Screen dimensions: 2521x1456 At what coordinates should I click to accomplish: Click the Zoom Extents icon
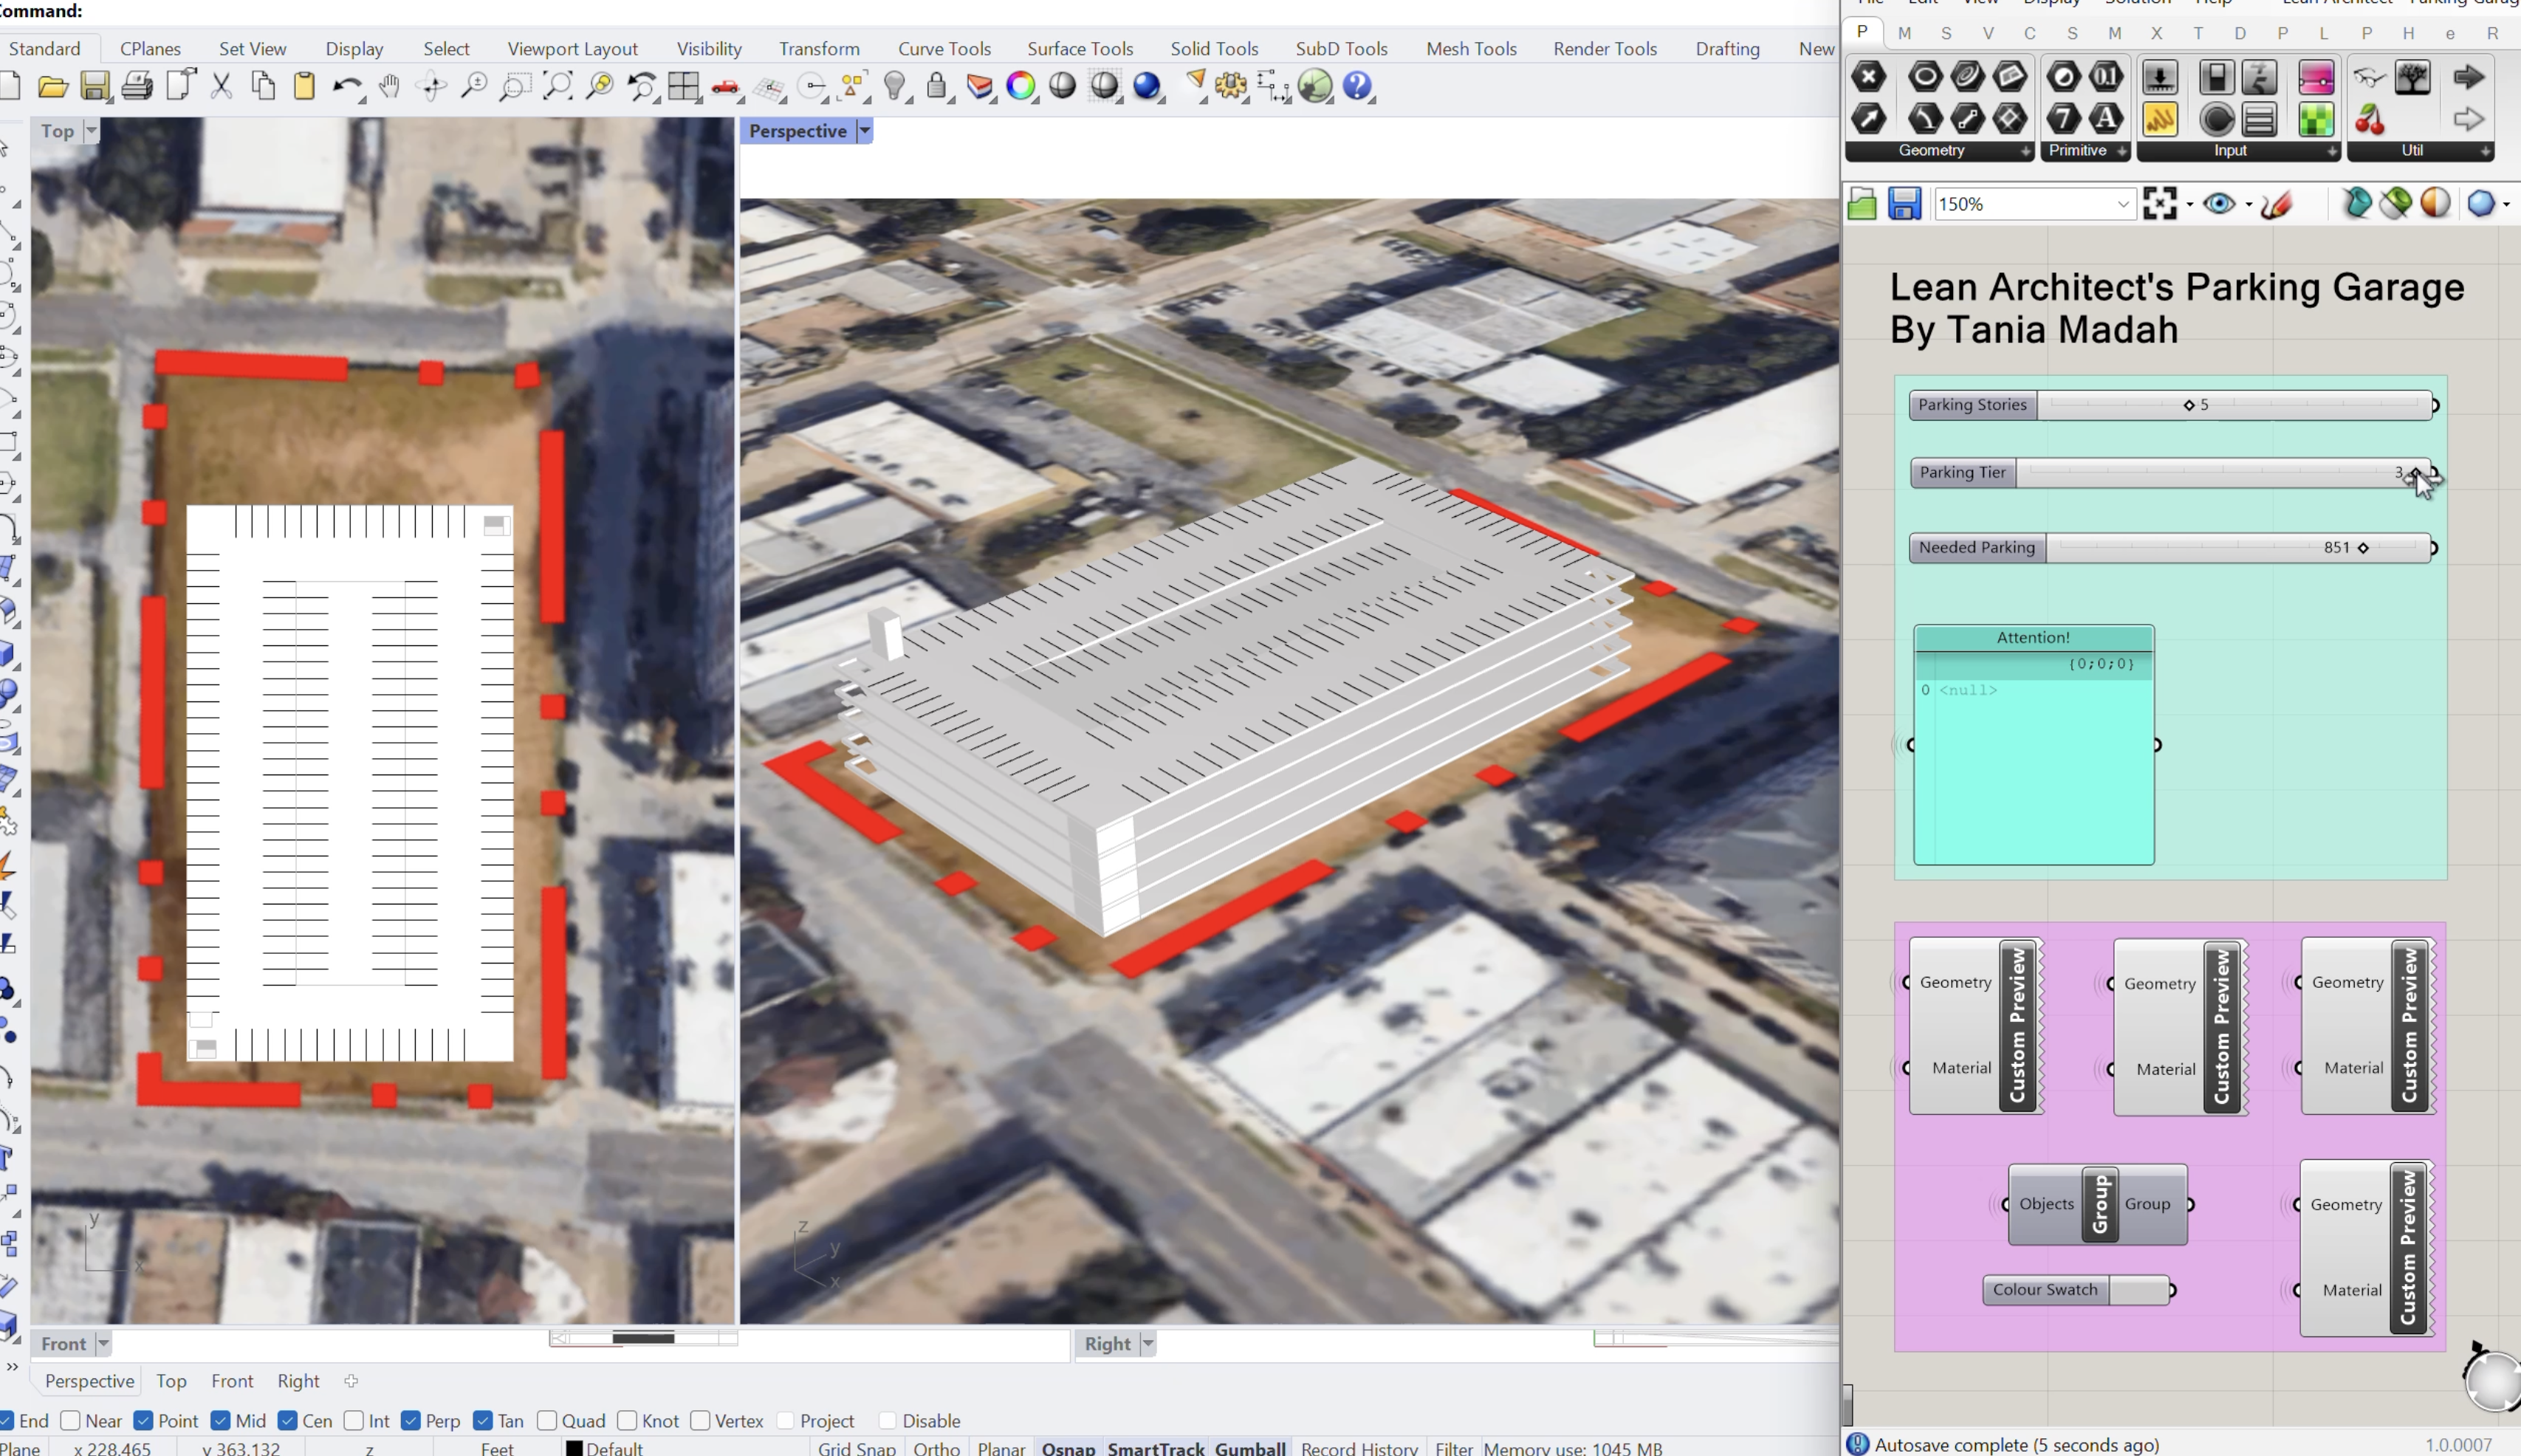coord(558,86)
